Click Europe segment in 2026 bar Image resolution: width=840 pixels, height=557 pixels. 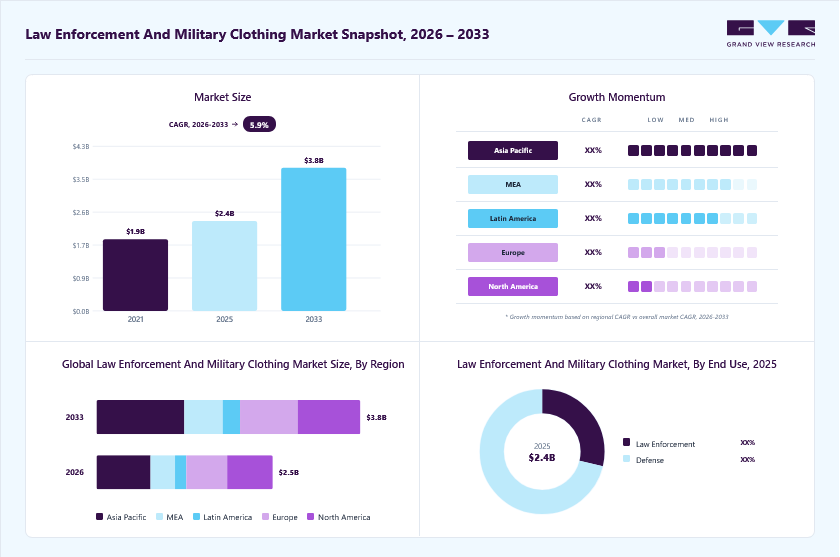pyautogui.click(x=207, y=472)
